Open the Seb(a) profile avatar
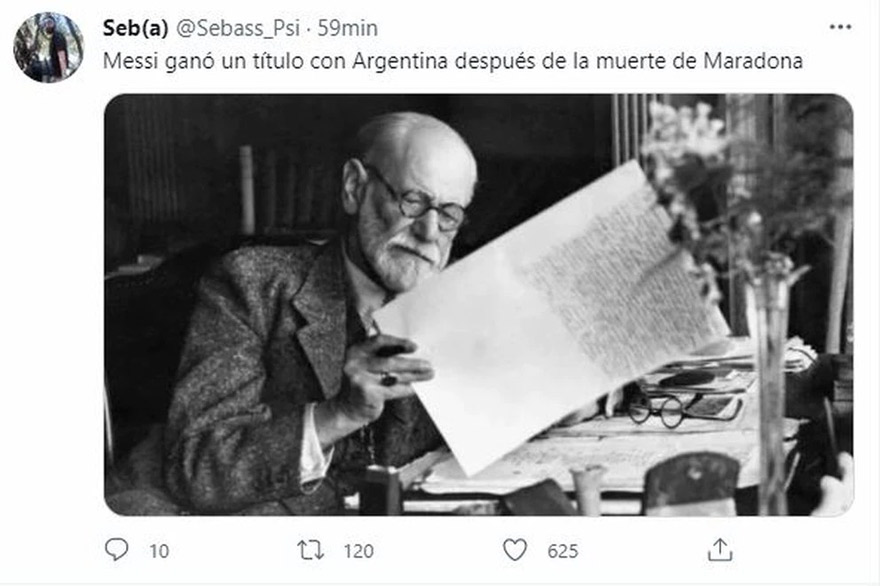This screenshot has width=880, height=586. click(x=48, y=47)
